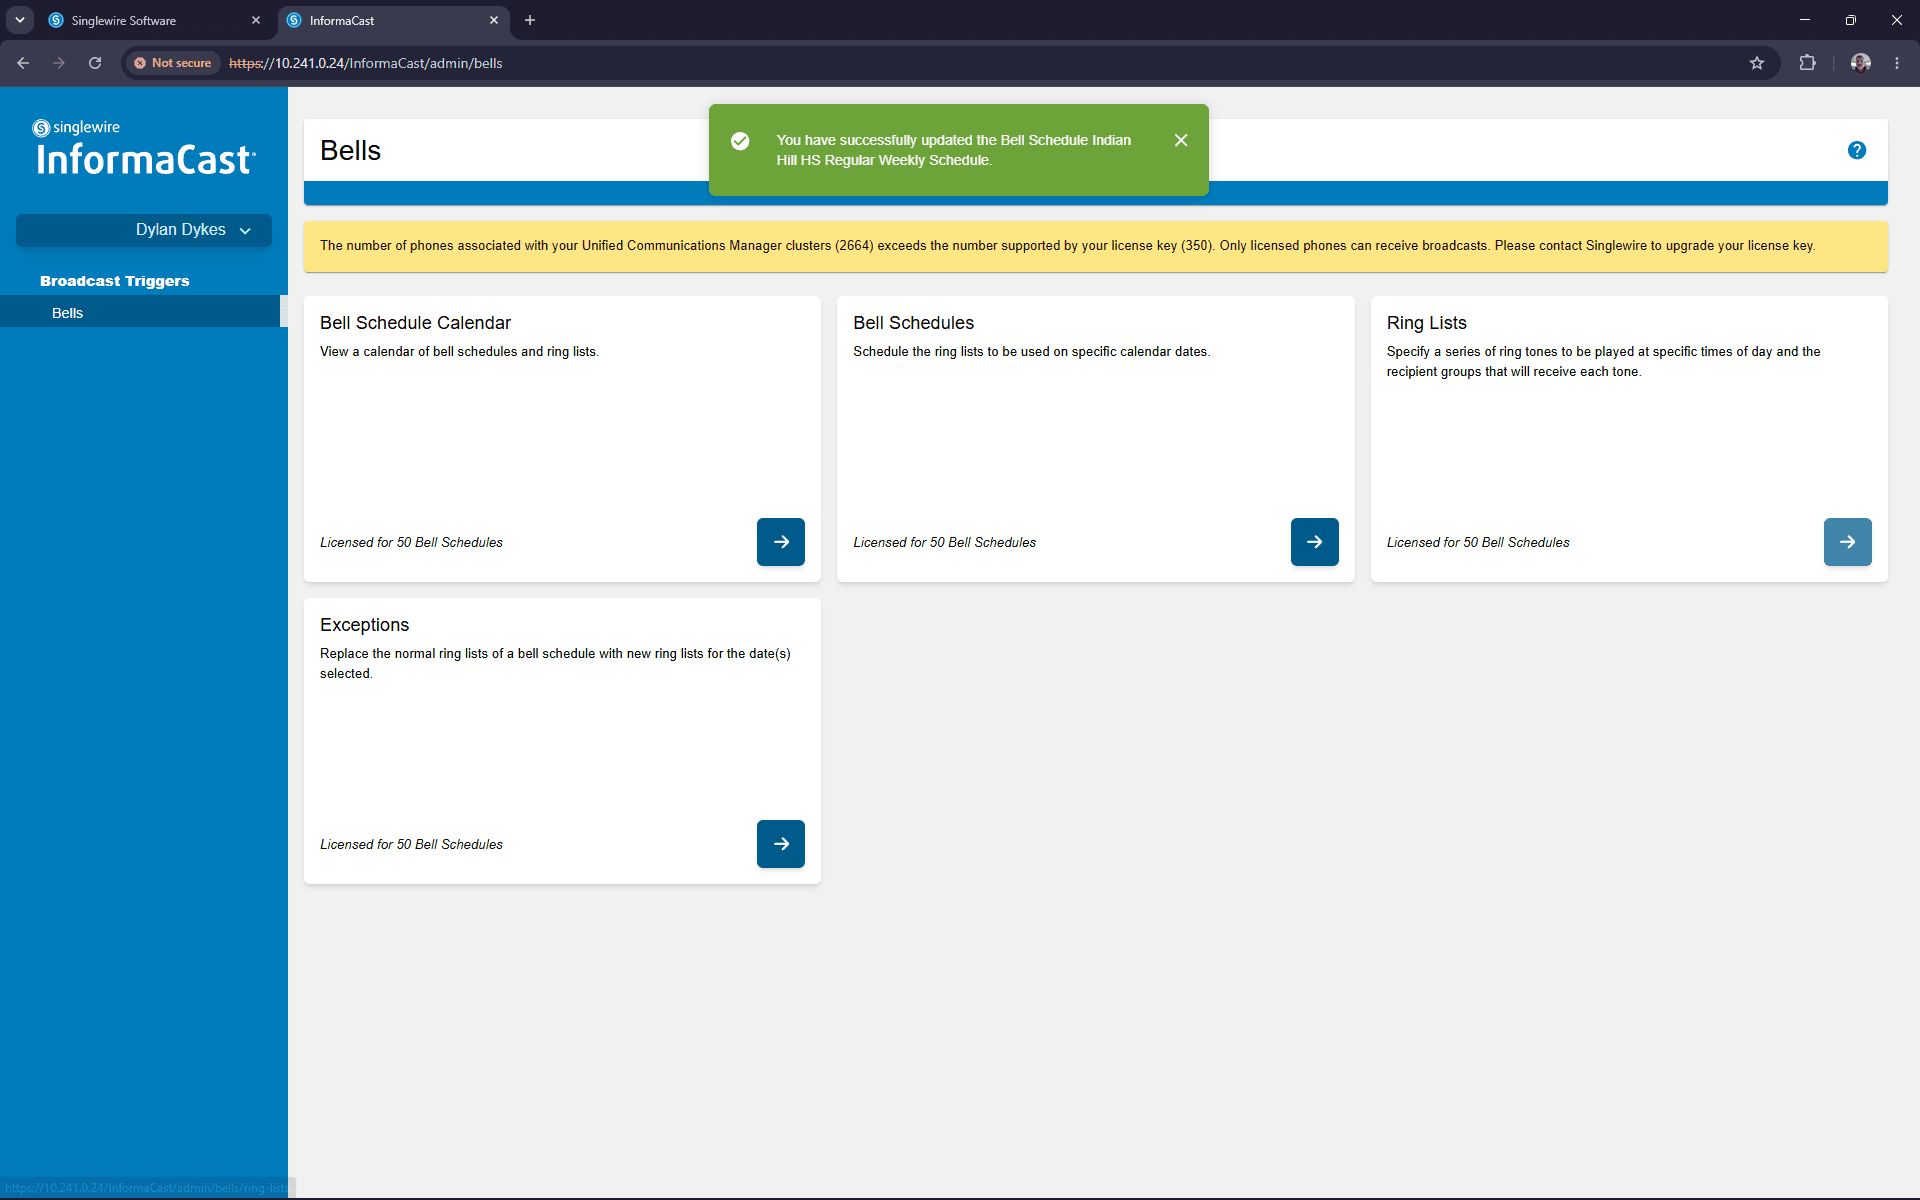Go back to the previous page
This screenshot has height=1200, width=1920.
coord(23,63)
